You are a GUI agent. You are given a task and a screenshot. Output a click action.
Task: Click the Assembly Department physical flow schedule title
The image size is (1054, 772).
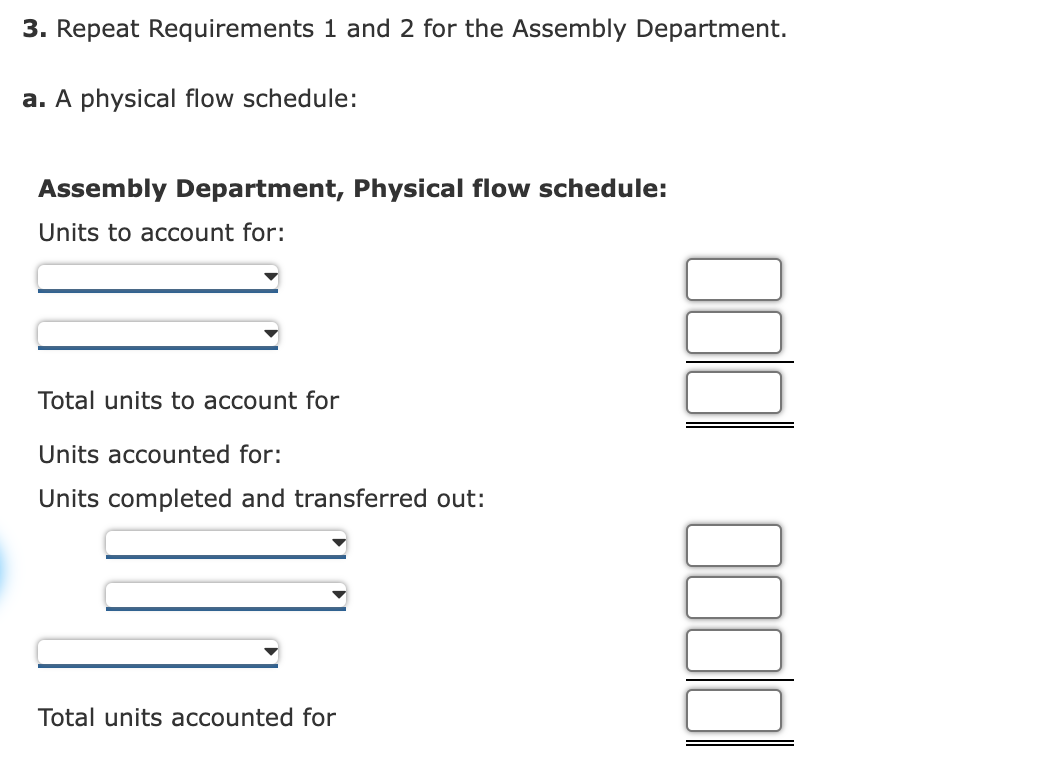click(x=352, y=188)
